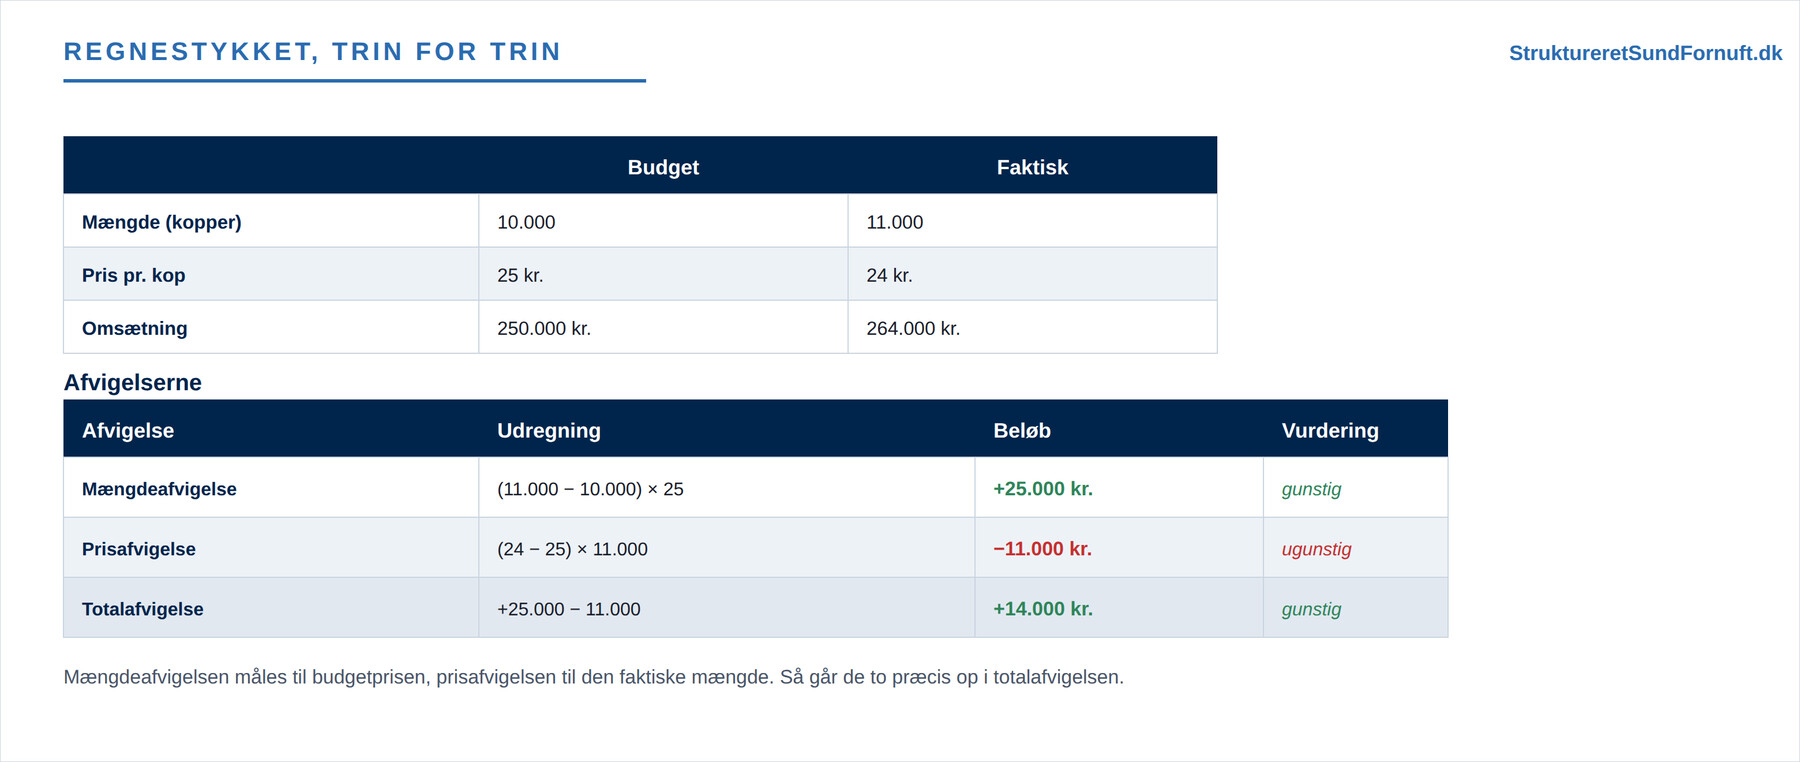Screen dimensions: 1800x762
Task: Select the Faktisk column header
Action: coord(1032,167)
